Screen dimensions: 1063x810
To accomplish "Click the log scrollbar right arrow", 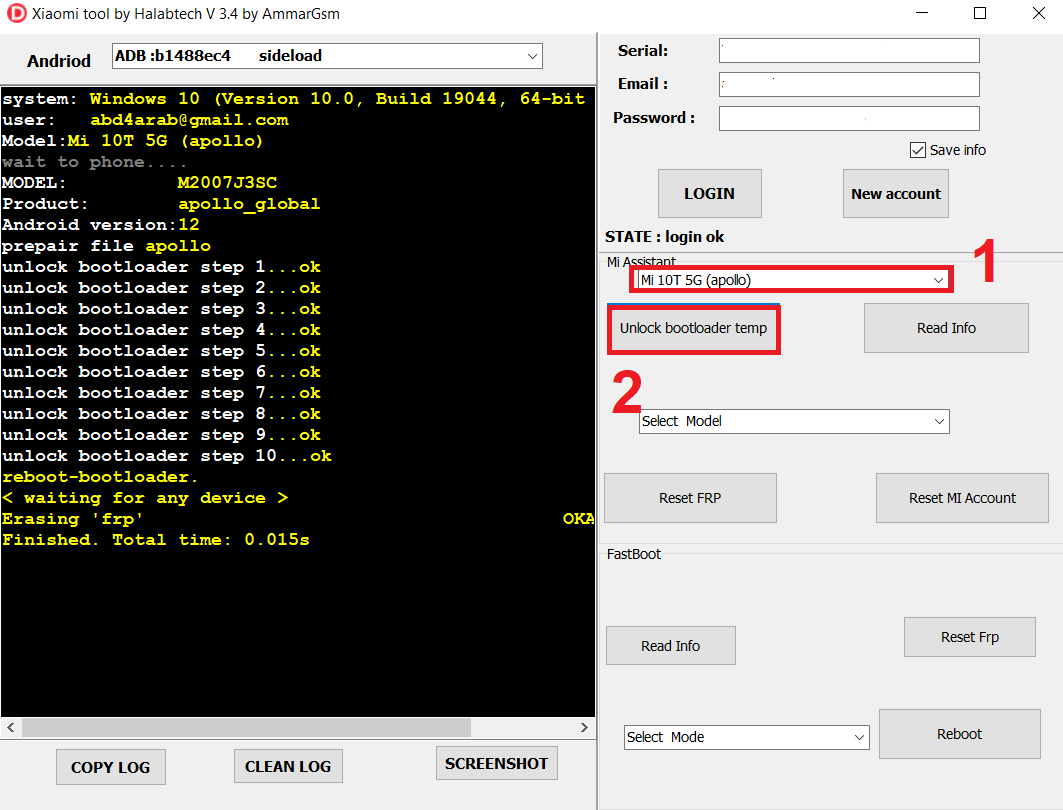I will 584,727.
